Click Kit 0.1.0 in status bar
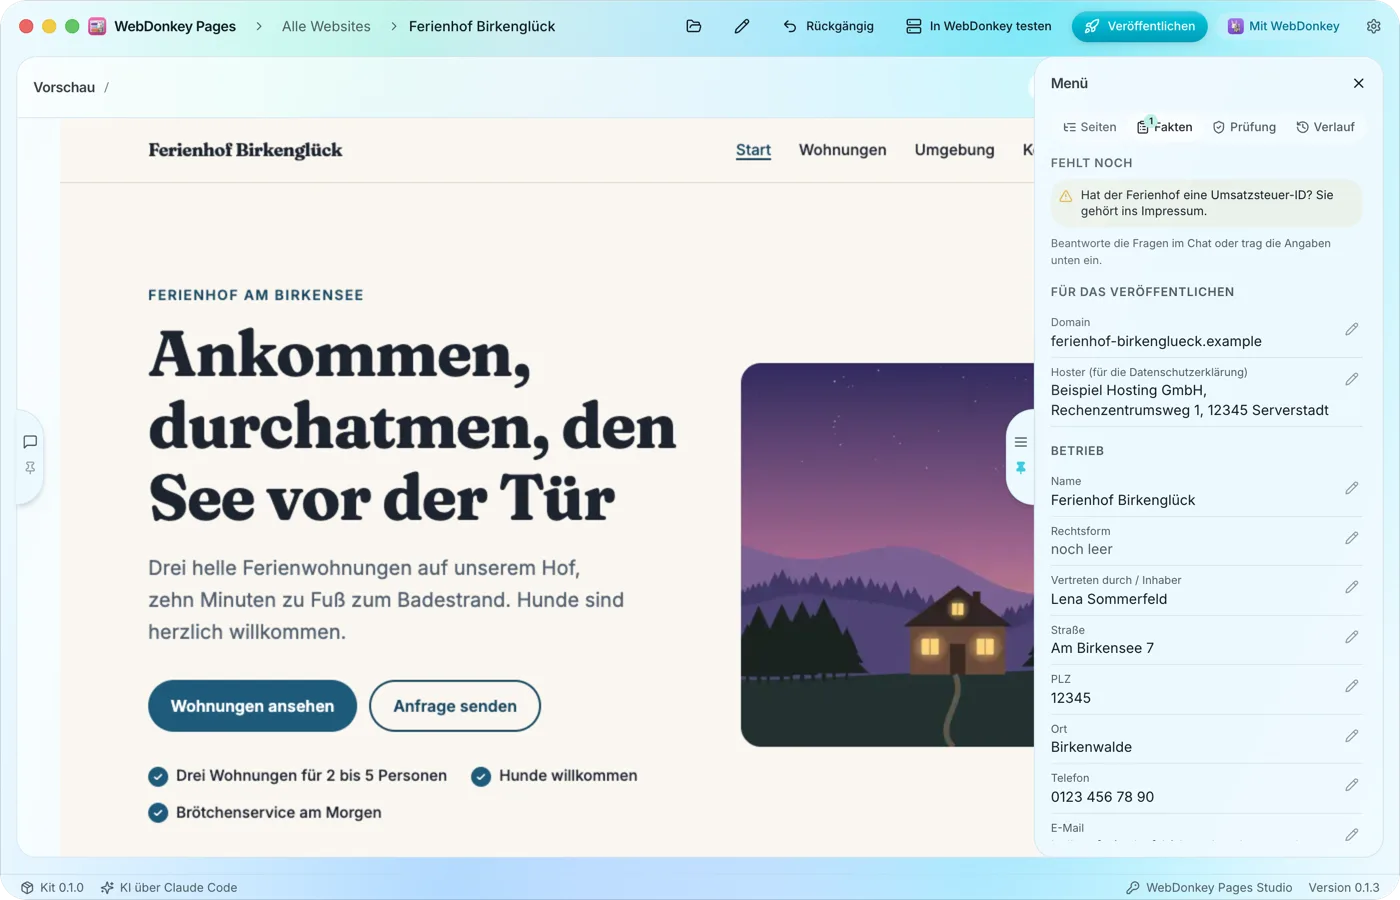Screen dimensions: 1400x900 point(52,887)
